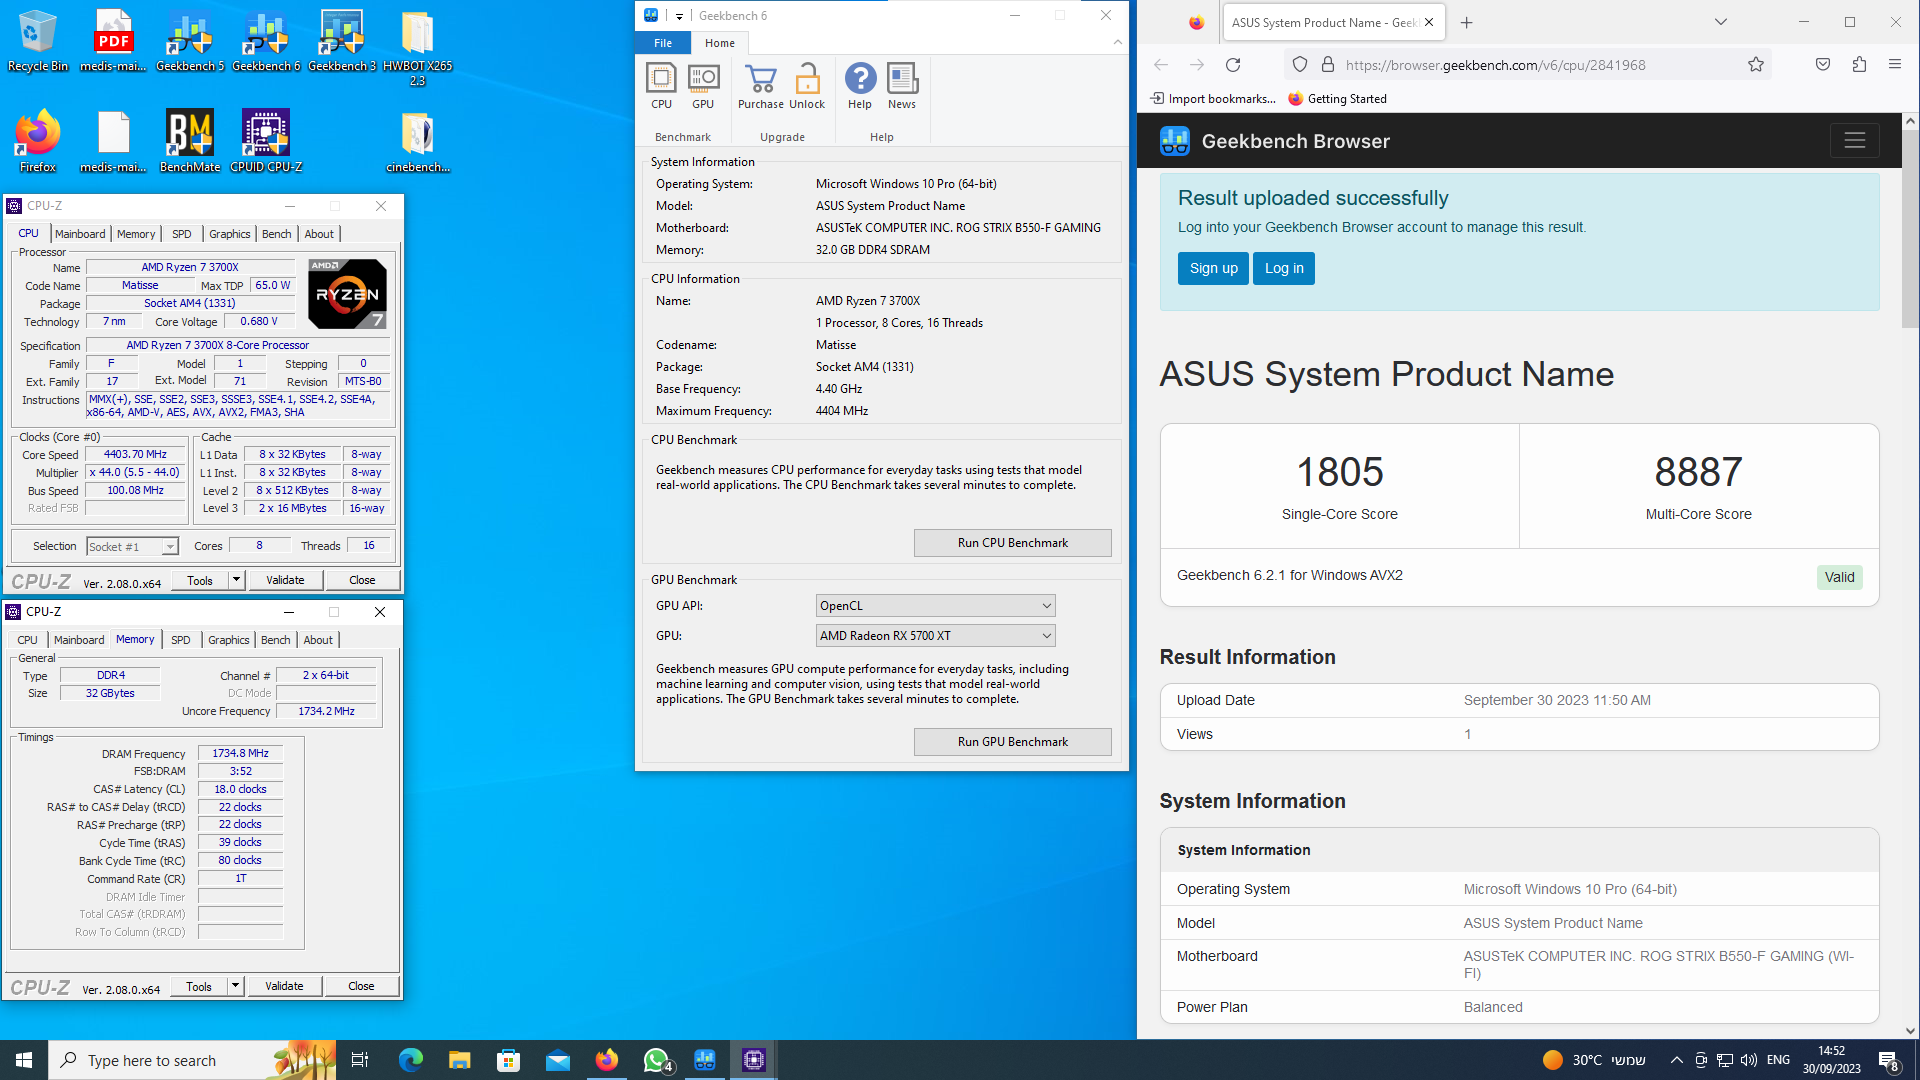Open Firefox list all tabs chevron
The image size is (1920, 1080).
[1721, 22]
